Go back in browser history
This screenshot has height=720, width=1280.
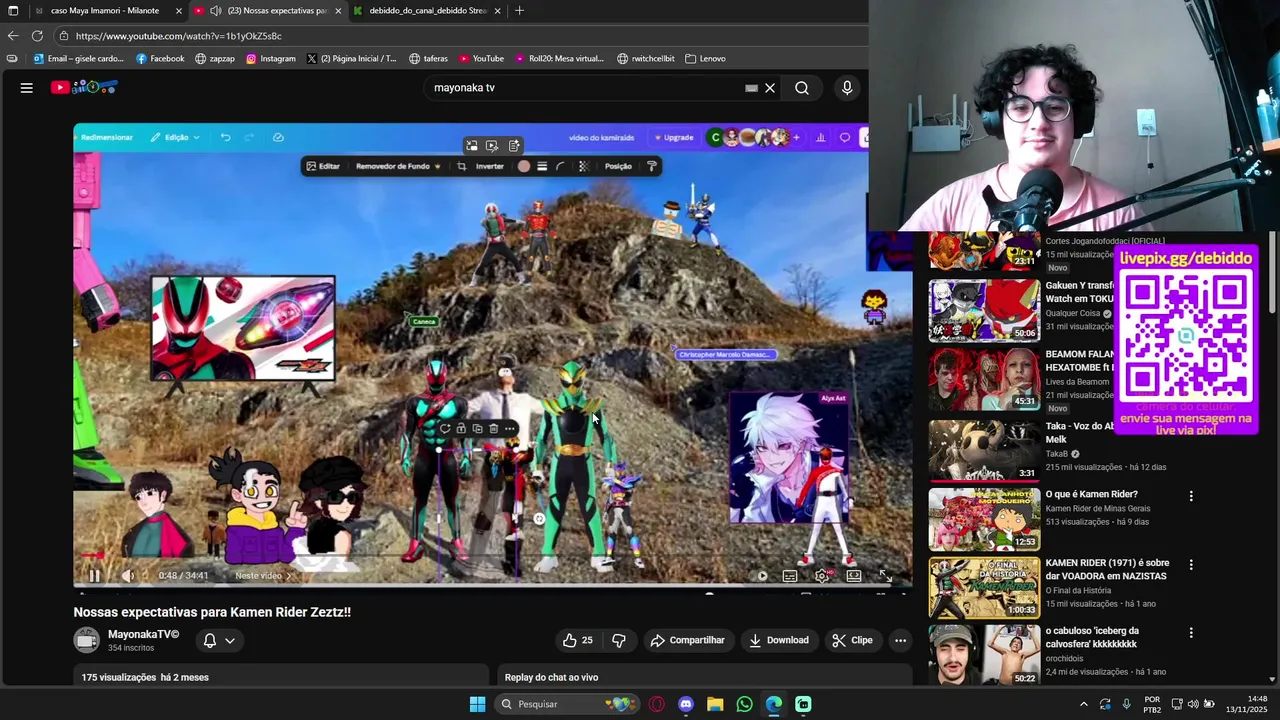(x=13, y=36)
